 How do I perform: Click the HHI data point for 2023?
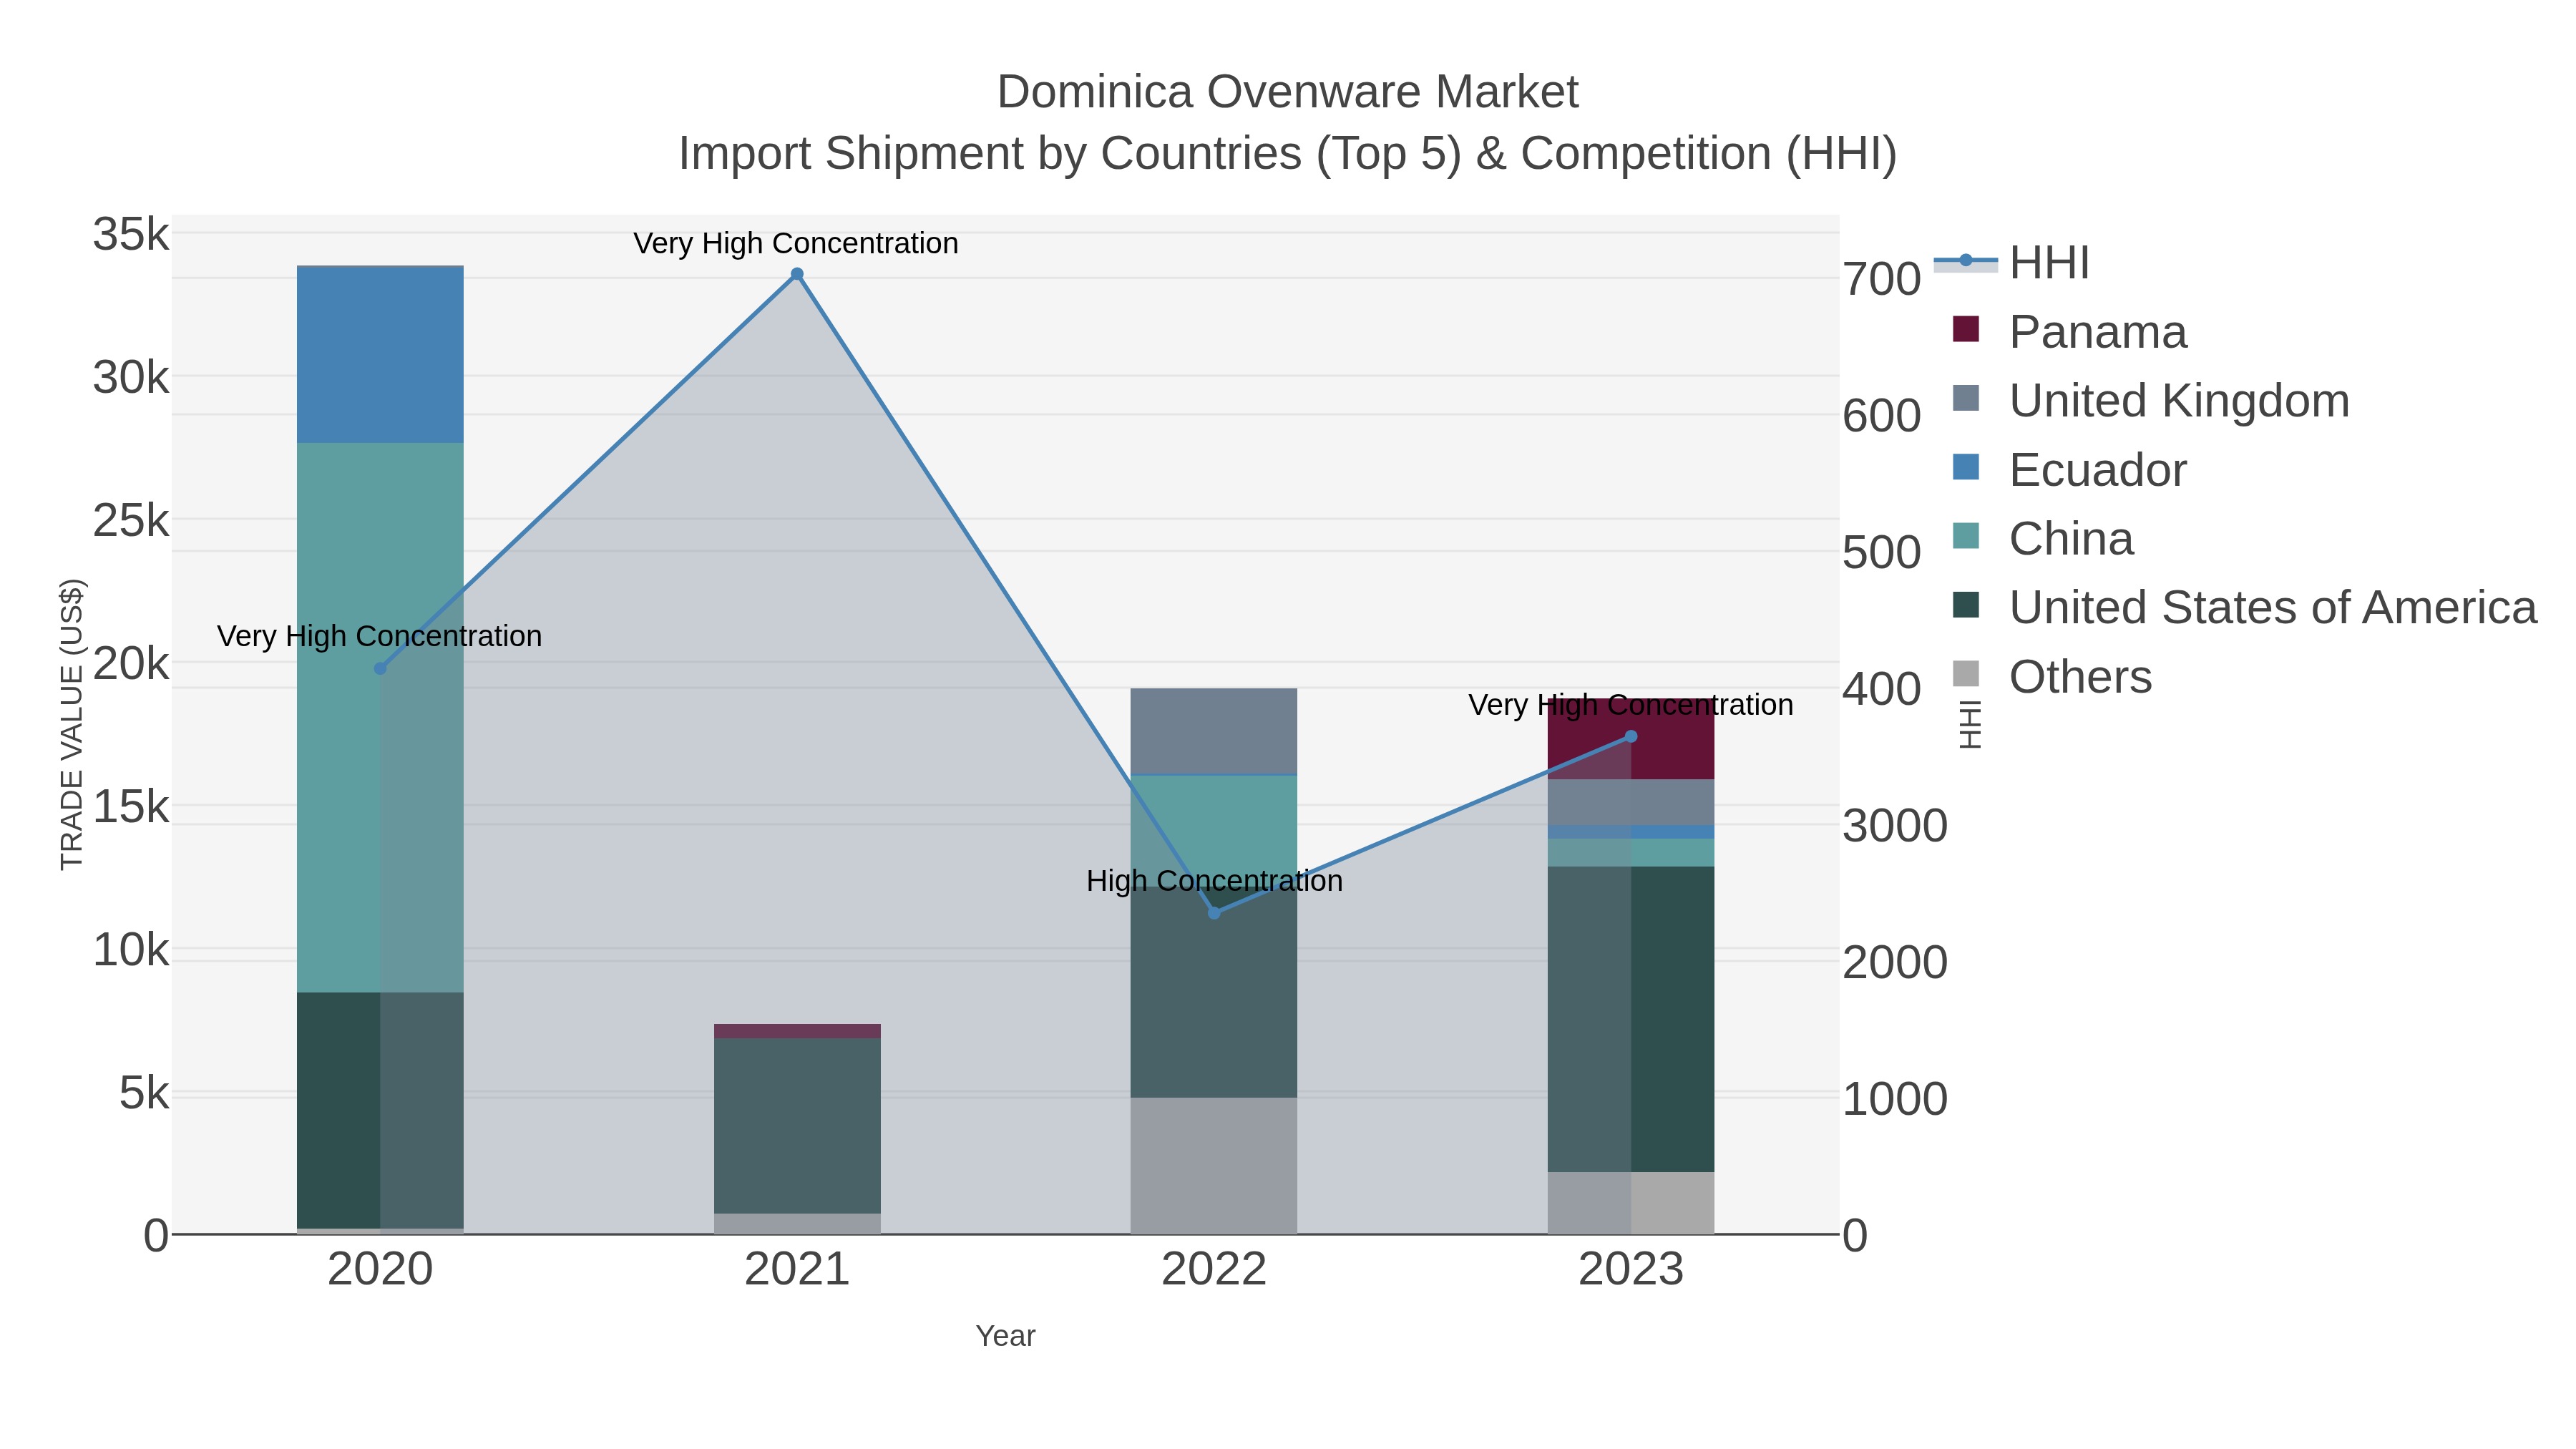pos(1631,736)
